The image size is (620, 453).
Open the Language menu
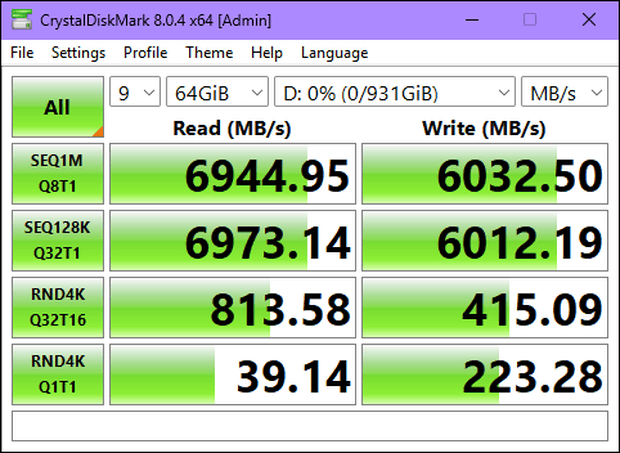pos(335,53)
